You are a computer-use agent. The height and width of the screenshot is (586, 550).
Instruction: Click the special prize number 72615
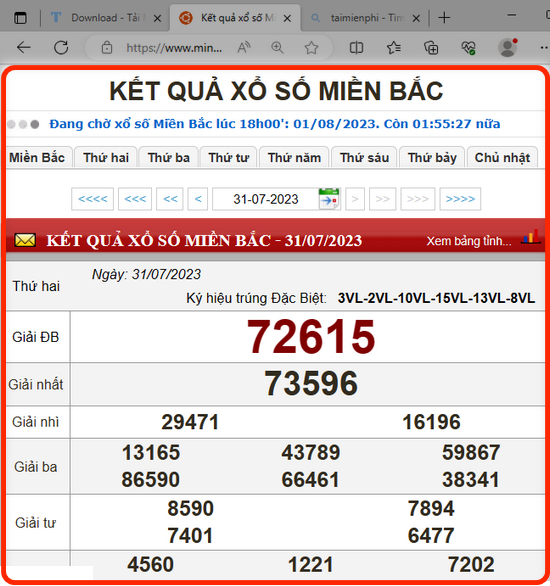[x=311, y=337]
